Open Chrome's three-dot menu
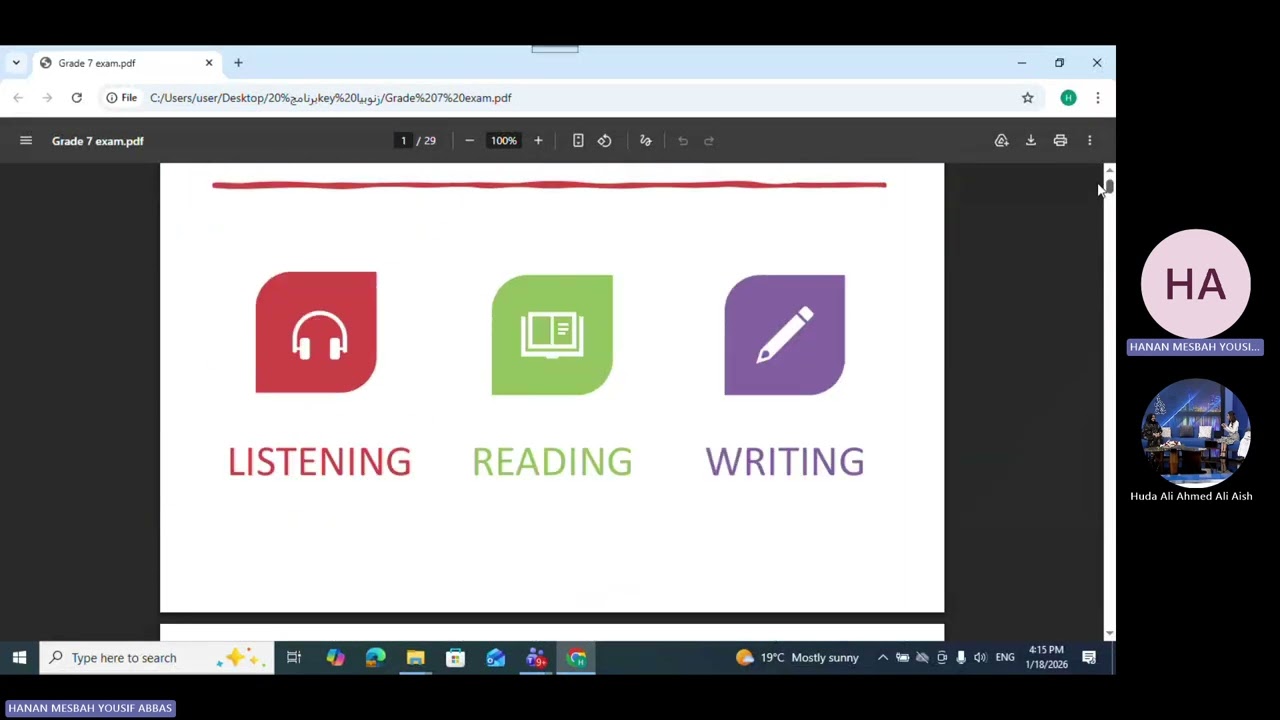This screenshot has height=720, width=1280. tap(1098, 98)
